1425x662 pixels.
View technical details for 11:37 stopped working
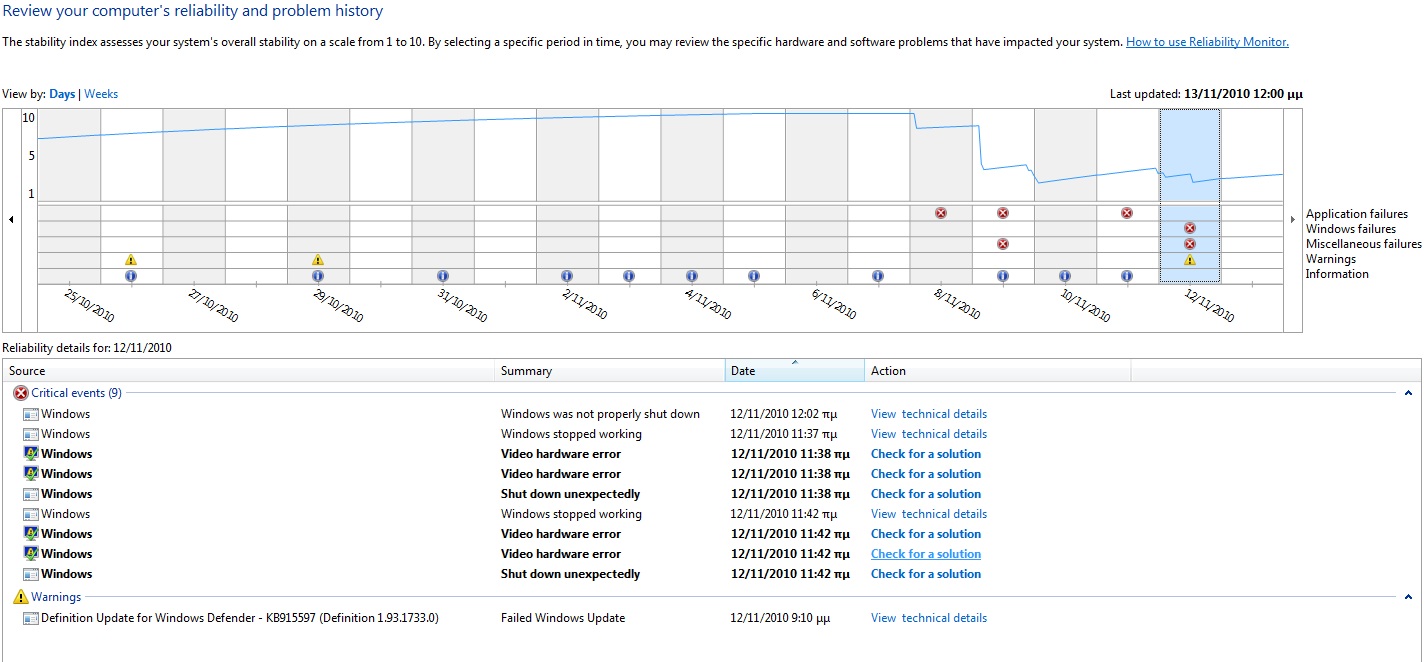click(929, 434)
